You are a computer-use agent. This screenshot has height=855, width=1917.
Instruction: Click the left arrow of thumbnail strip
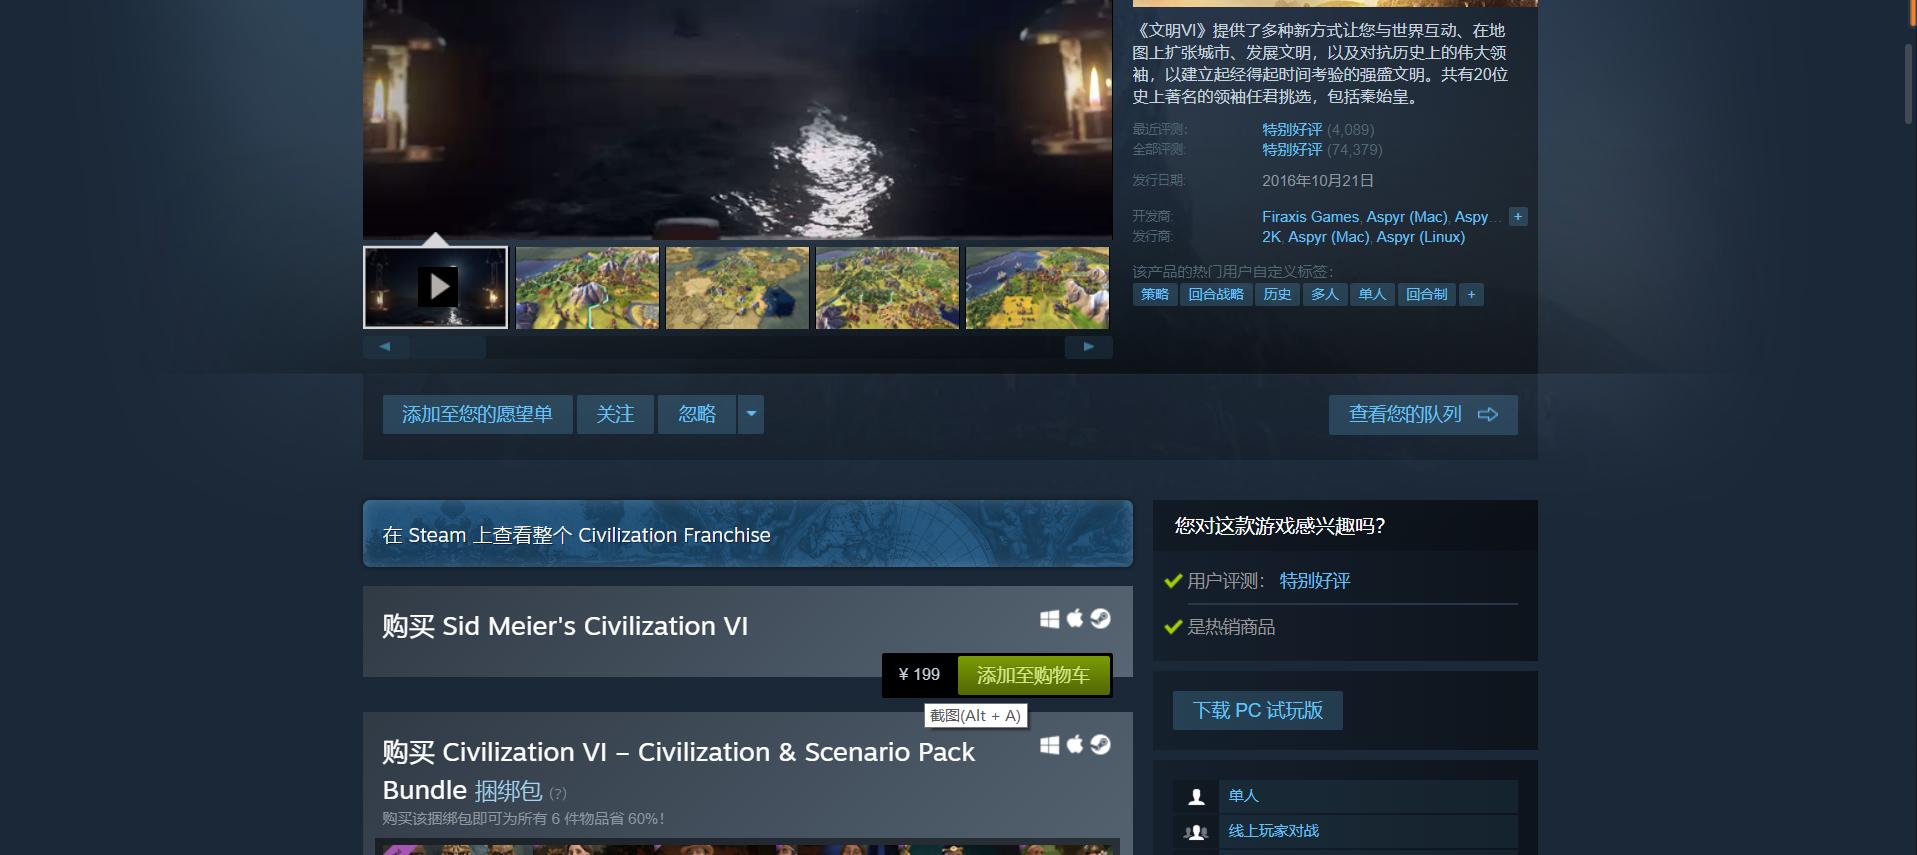click(386, 347)
